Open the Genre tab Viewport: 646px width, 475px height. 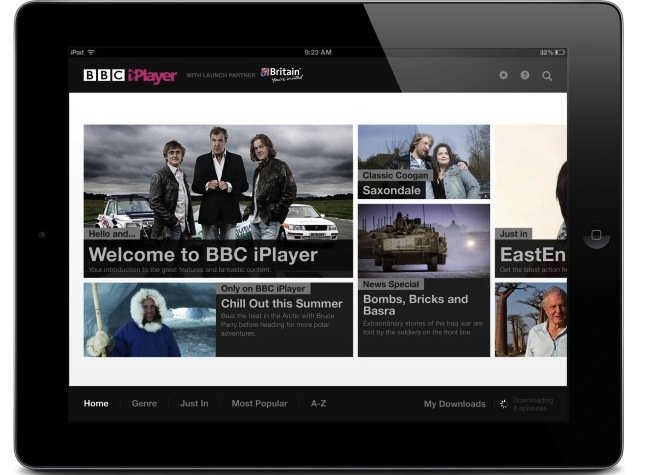tap(144, 404)
